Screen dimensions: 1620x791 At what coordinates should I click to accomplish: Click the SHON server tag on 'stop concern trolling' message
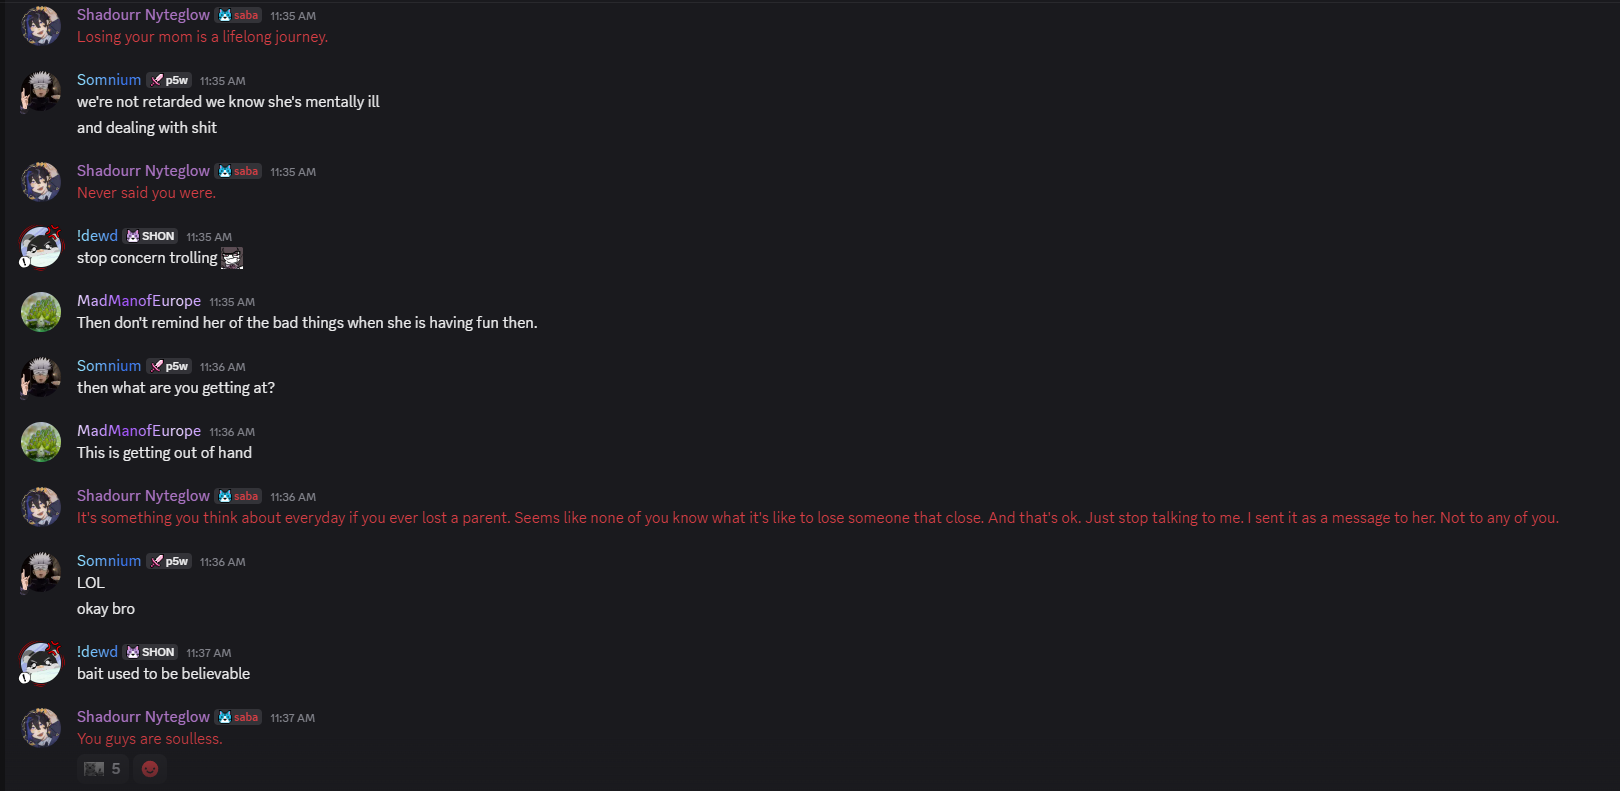tap(151, 236)
